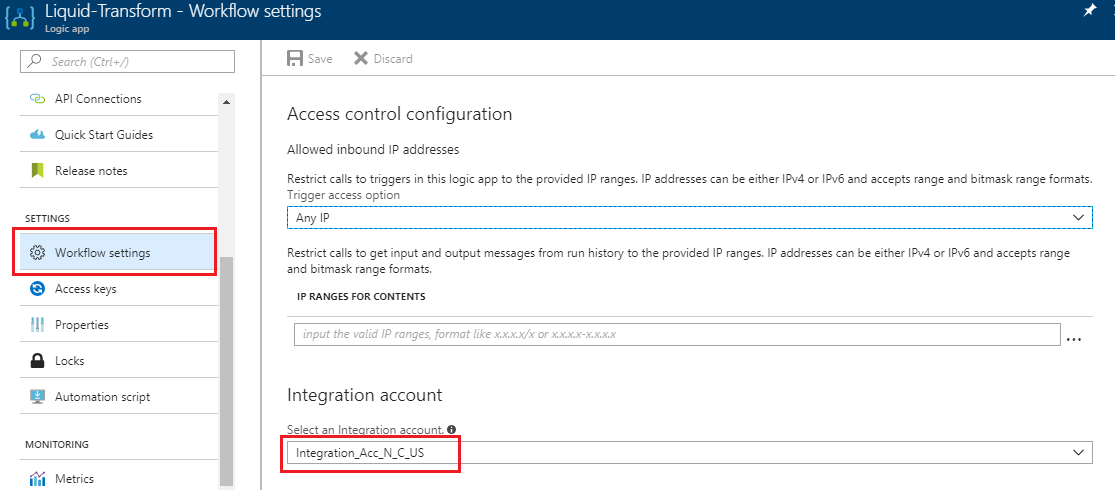Click the Metrics chart icon

point(38,479)
